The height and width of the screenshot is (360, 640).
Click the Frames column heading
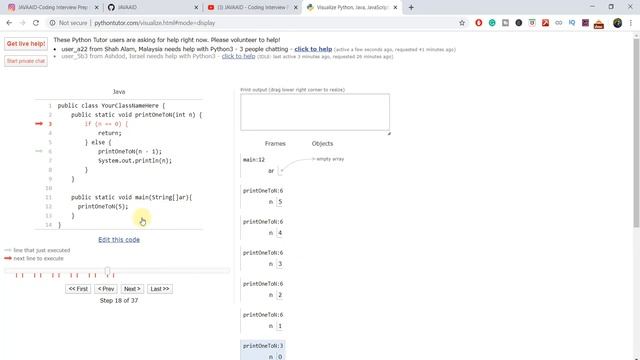[275, 144]
